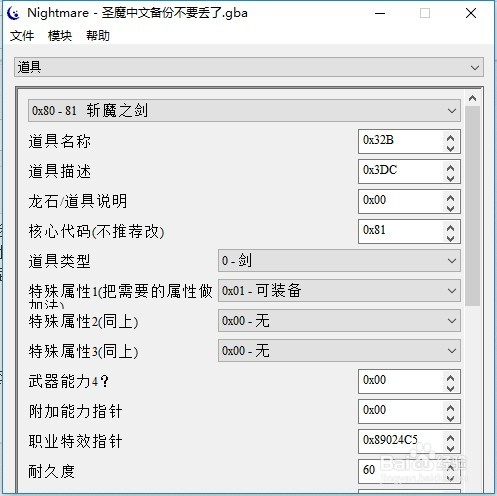This screenshot has width=497, height=496.
Task: Decrease 核心代码 value with down arrow
Action: click(x=450, y=238)
